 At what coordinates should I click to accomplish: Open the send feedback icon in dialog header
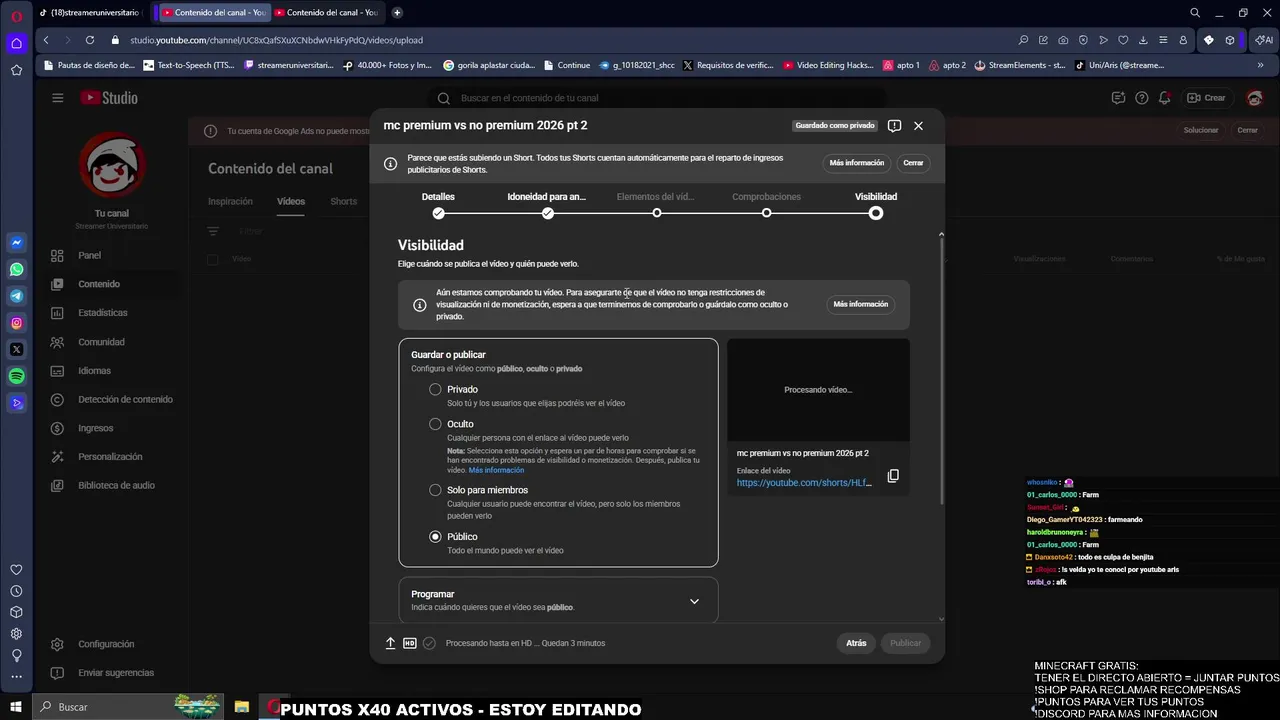click(894, 126)
